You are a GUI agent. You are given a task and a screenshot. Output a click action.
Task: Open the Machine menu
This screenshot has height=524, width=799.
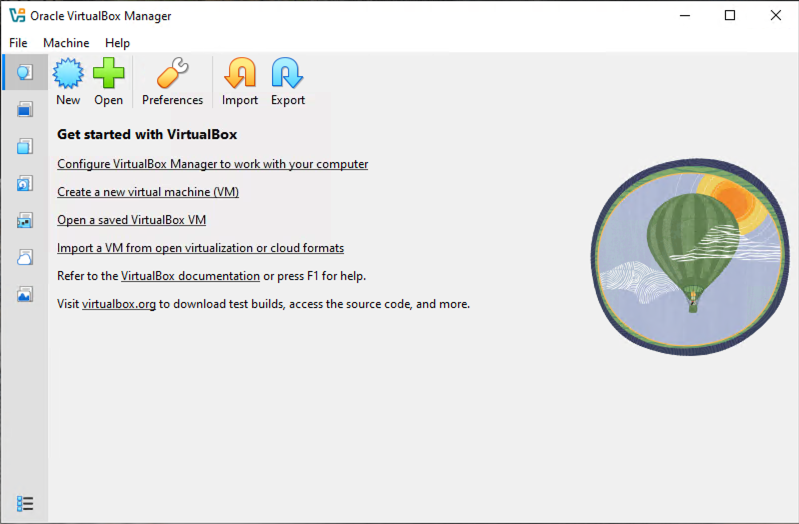tap(66, 43)
